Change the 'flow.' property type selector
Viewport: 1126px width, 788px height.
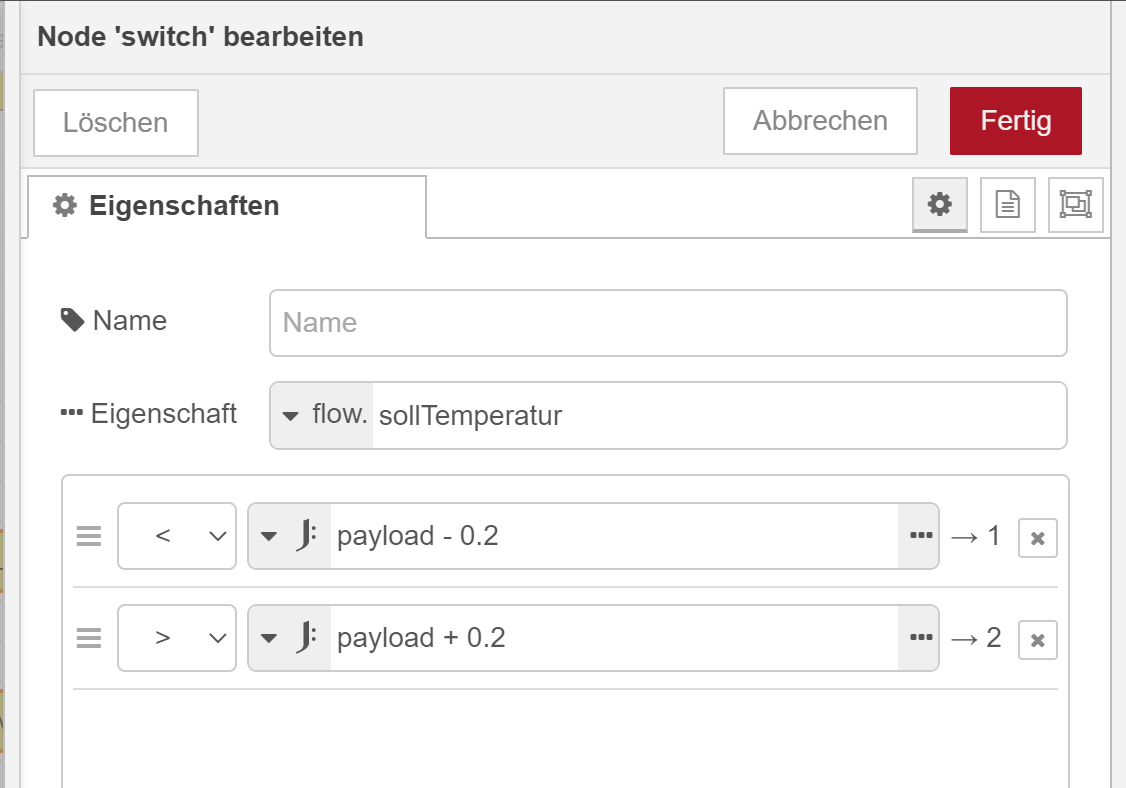pos(322,415)
